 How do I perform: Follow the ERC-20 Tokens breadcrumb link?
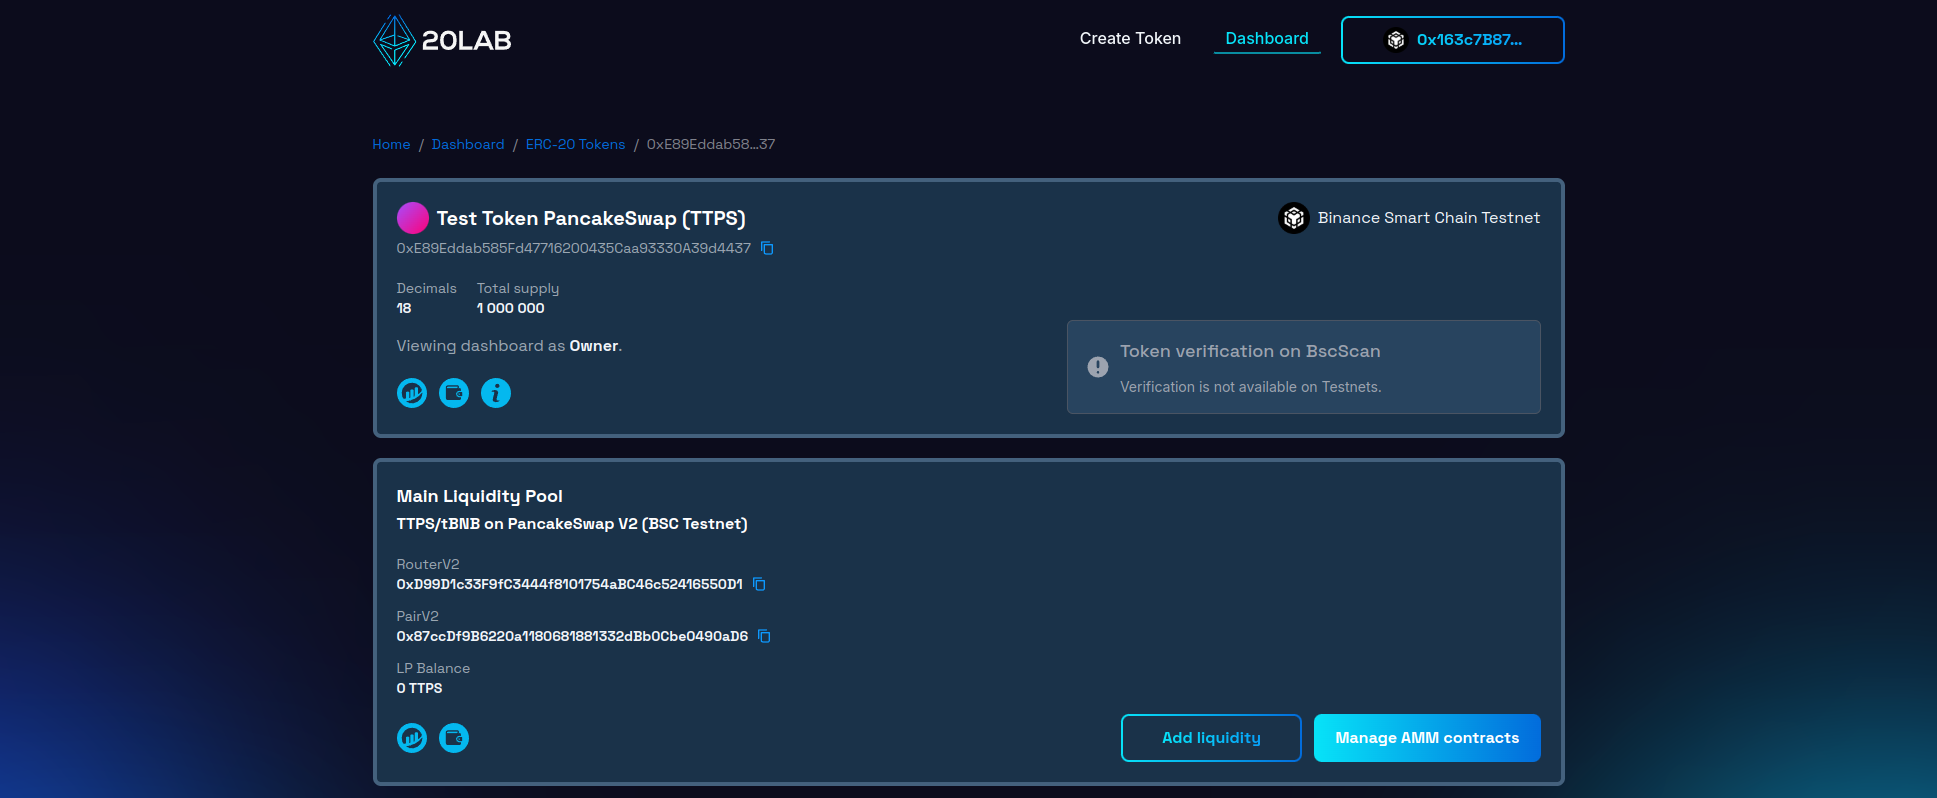[x=575, y=145]
